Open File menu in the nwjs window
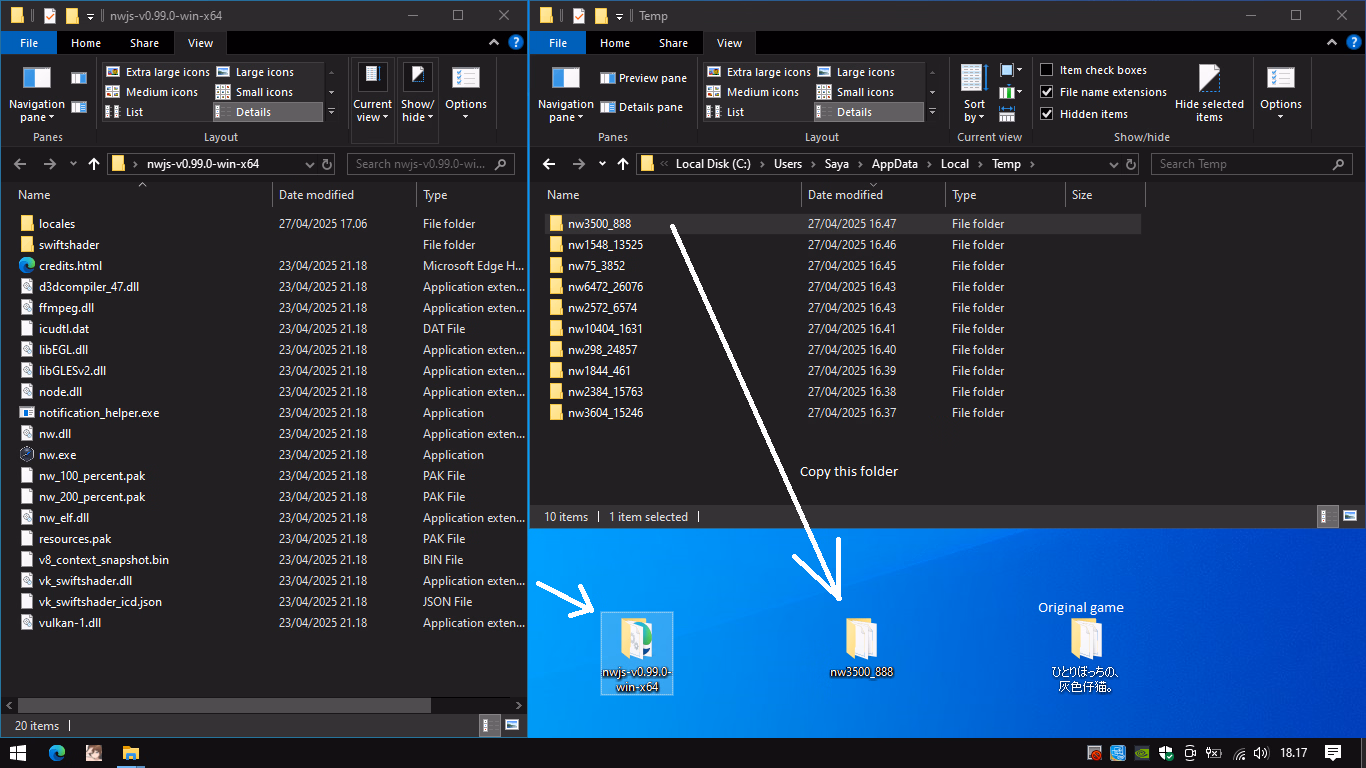The width and height of the screenshot is (1366, 768). point(29,43)
